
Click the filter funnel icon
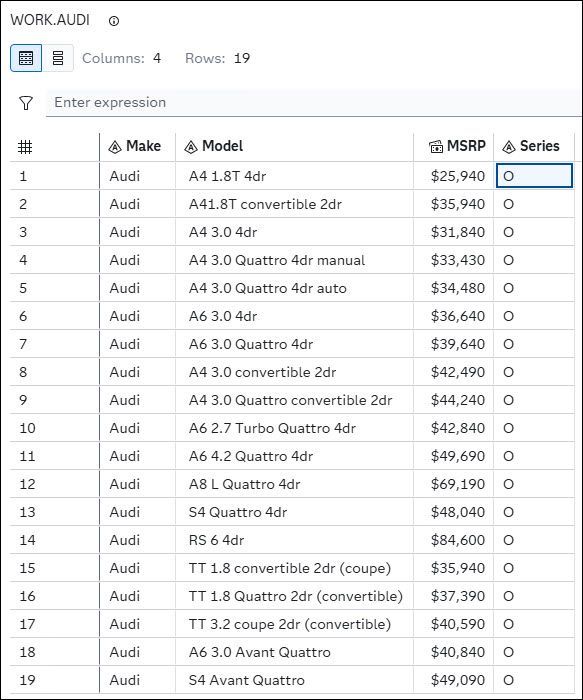26,103
